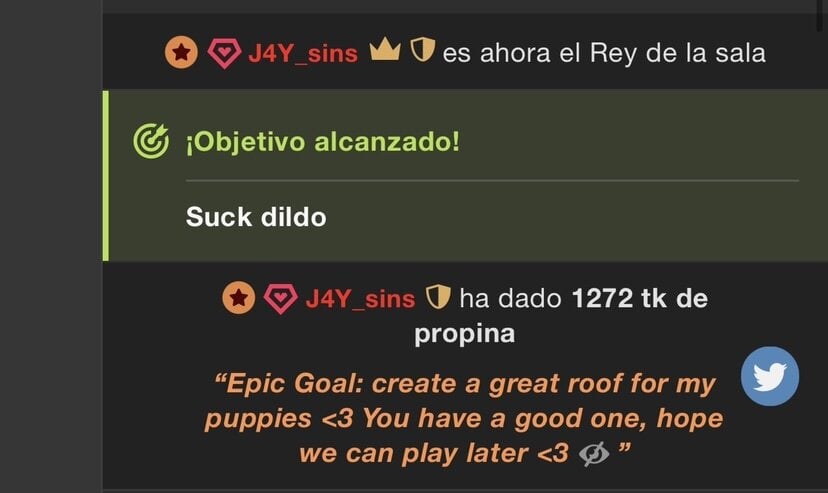Click the star badge in Rey de la sala line

[181, 52]
